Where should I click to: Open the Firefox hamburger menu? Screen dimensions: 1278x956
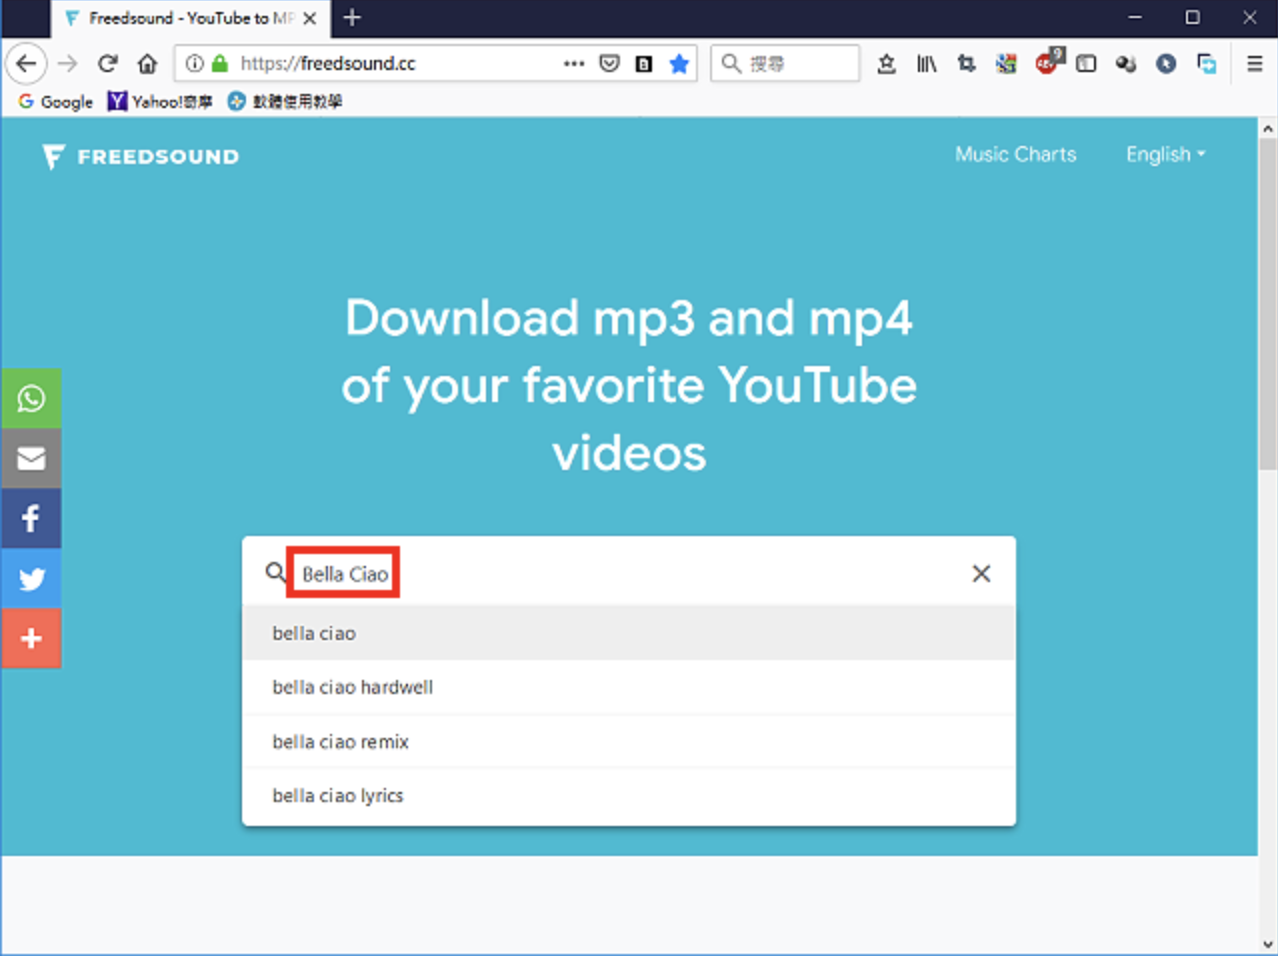click(1255, 64)
